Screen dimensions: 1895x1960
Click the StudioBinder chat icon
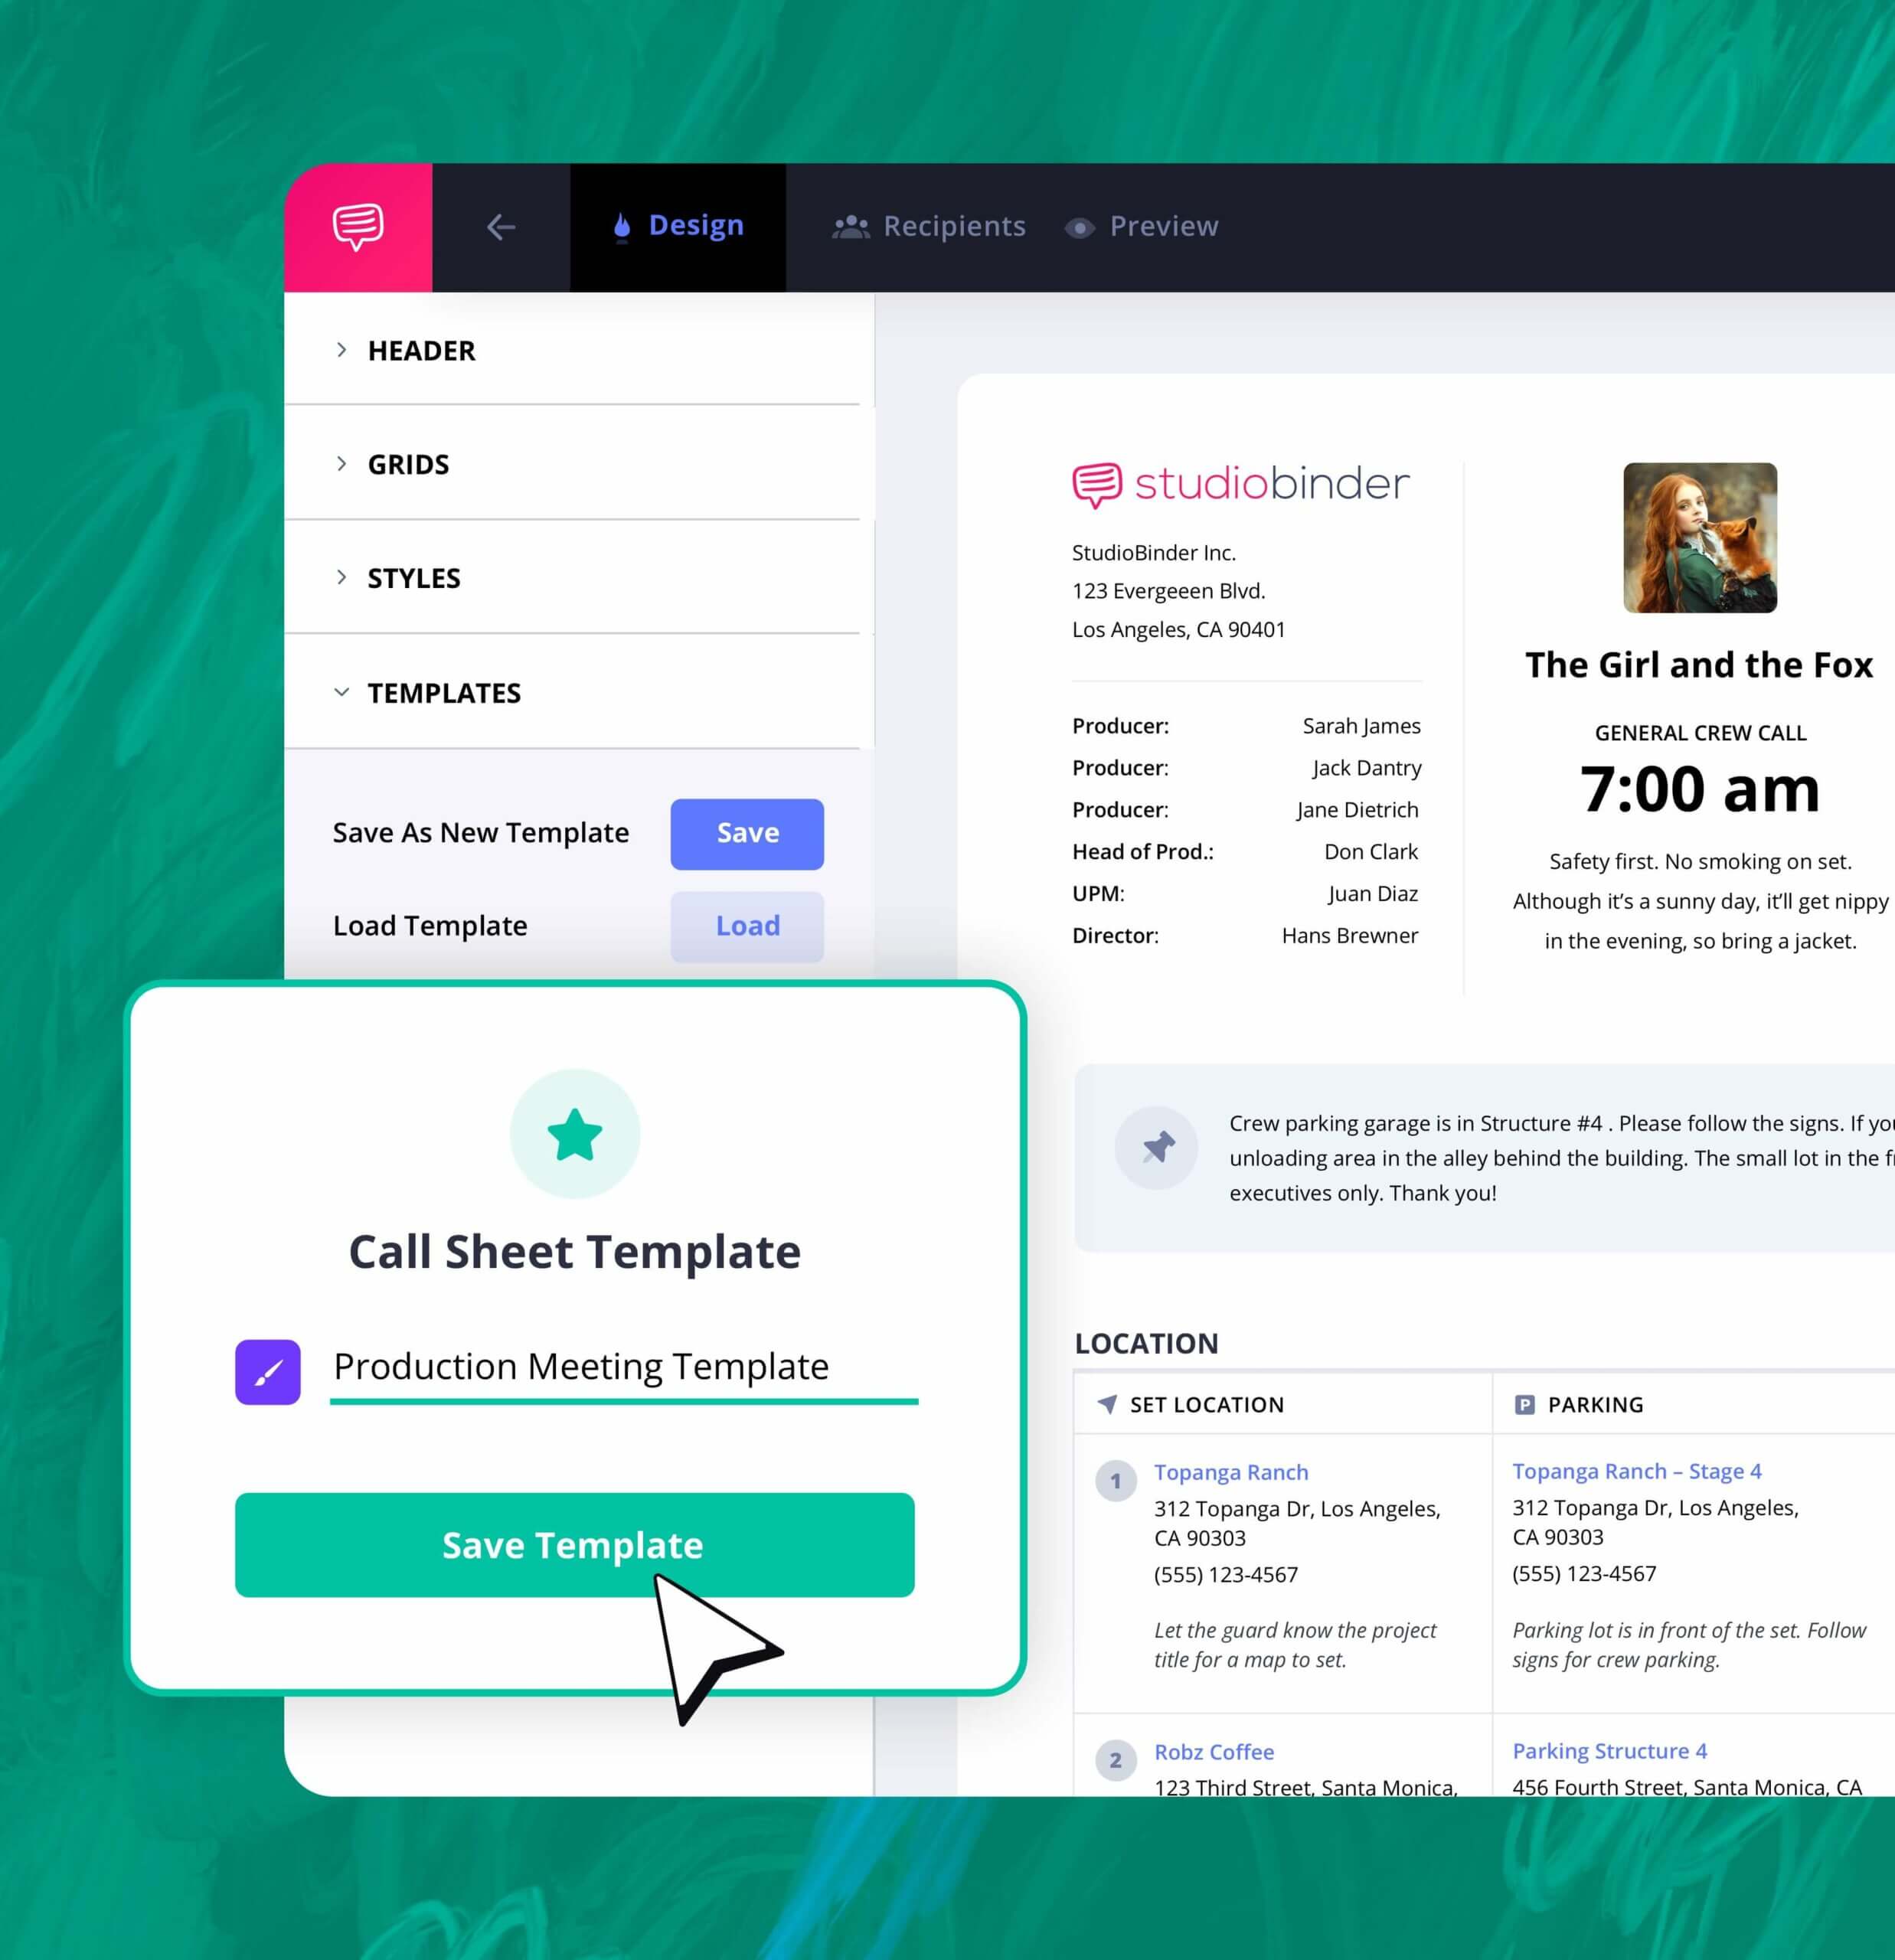tap(357, 224)
